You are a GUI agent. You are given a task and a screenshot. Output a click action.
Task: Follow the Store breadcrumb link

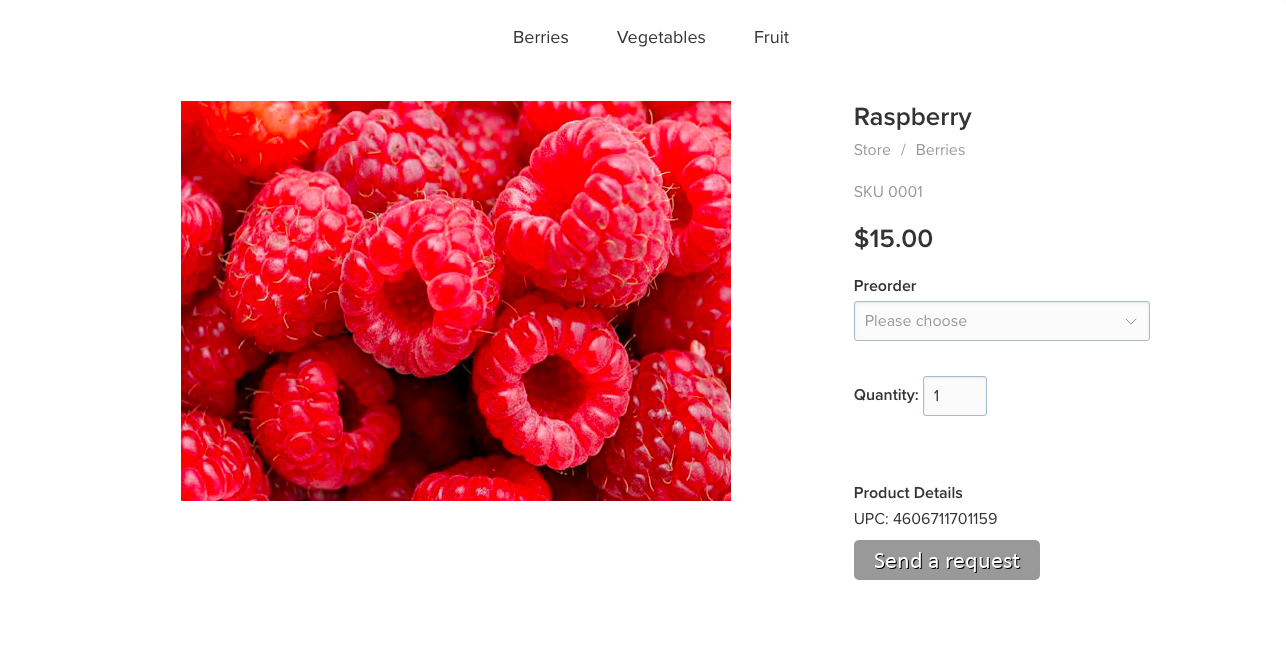point(872,150)
